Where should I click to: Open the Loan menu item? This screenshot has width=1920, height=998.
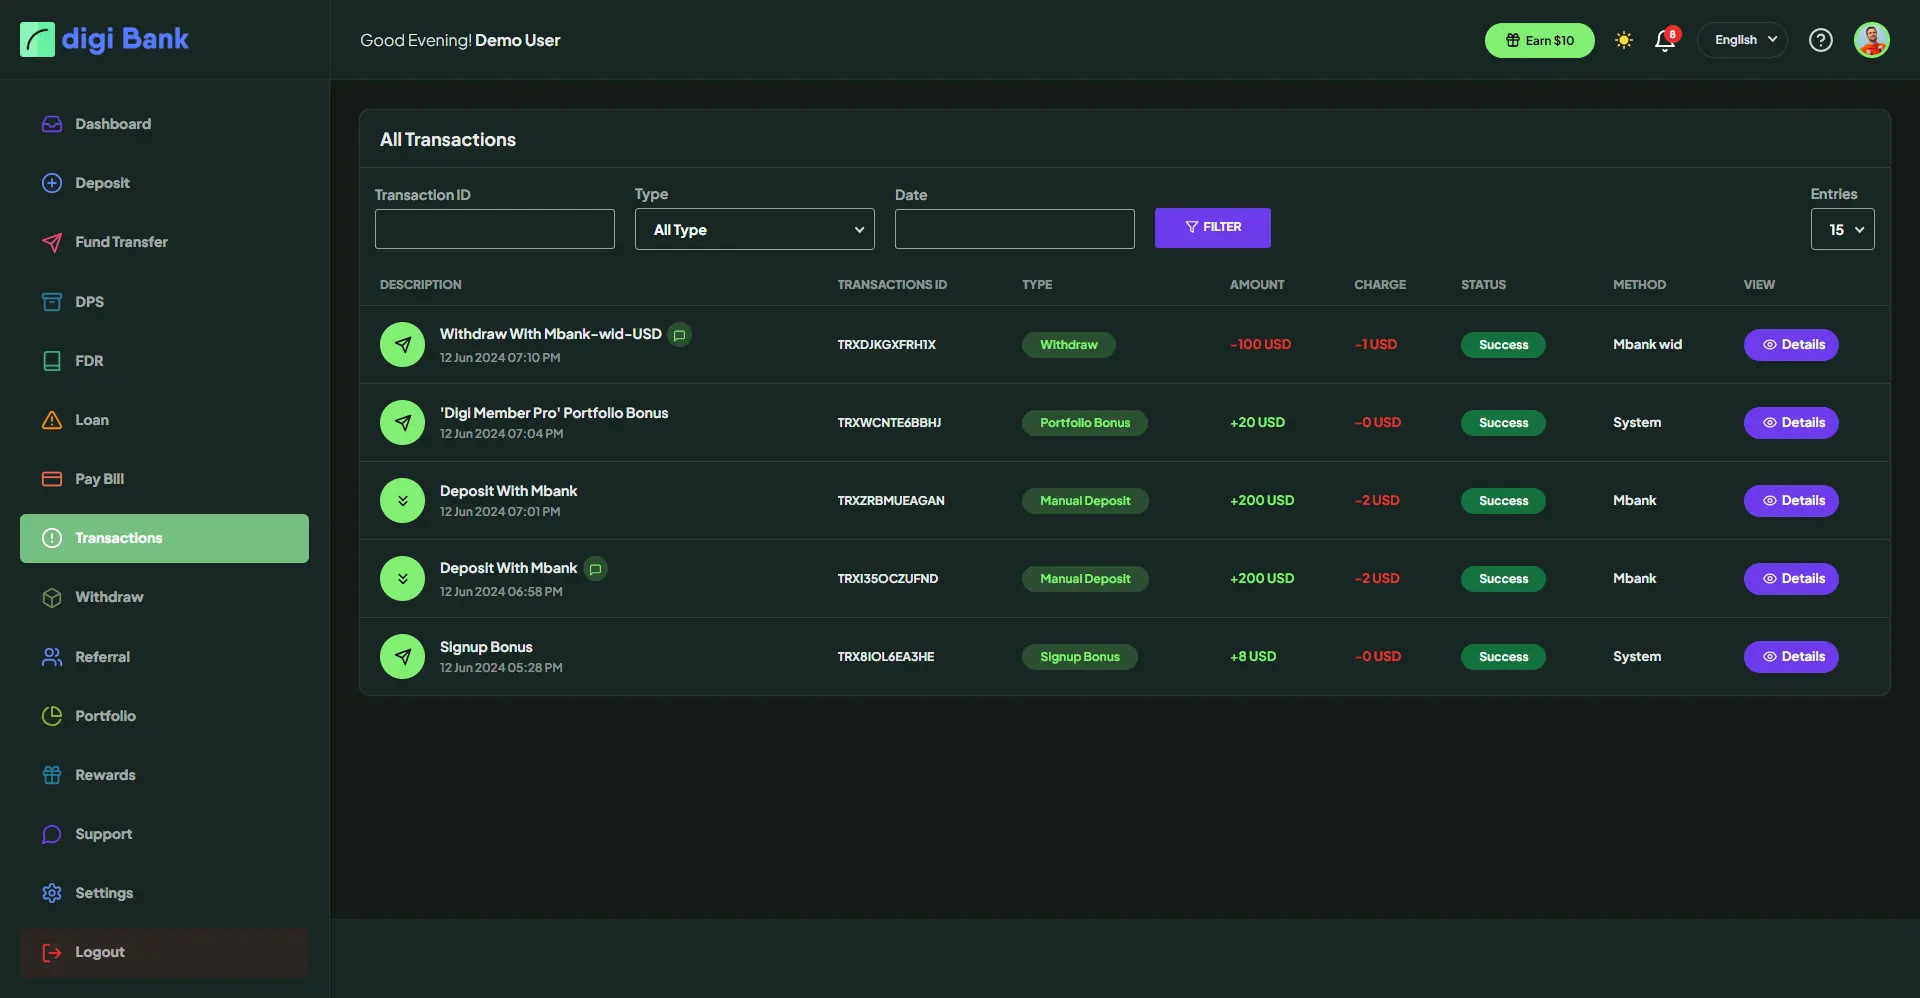coord(164,419)
